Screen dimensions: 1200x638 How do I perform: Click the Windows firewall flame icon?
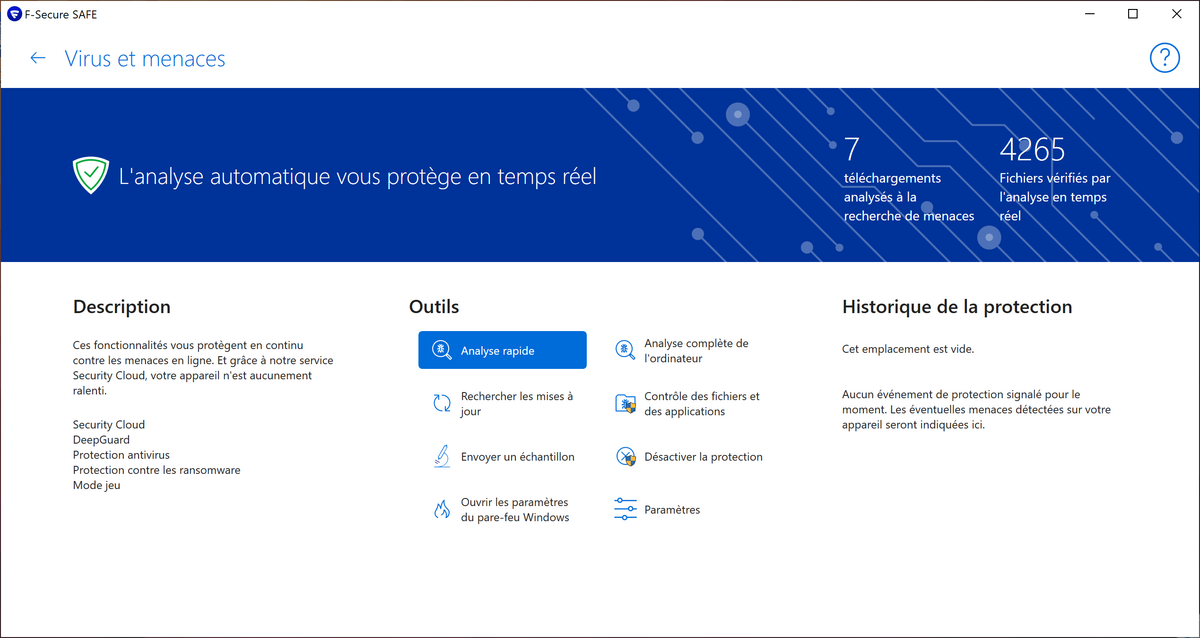click(x=441, y=510)
